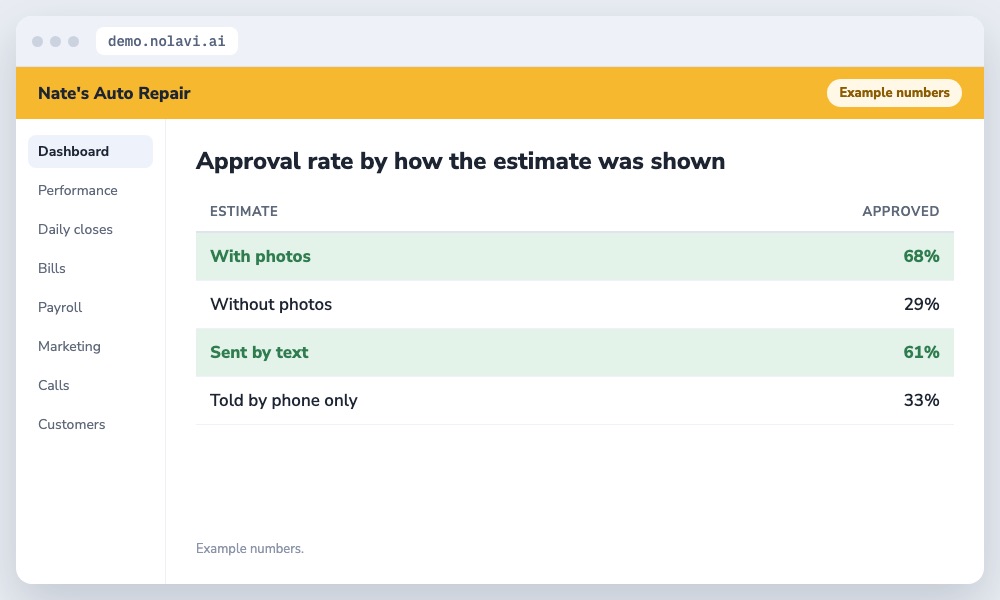Viewport: 1000px width, 600px height.
Task: Select the Told by phone only row
Action: (575, 400)
